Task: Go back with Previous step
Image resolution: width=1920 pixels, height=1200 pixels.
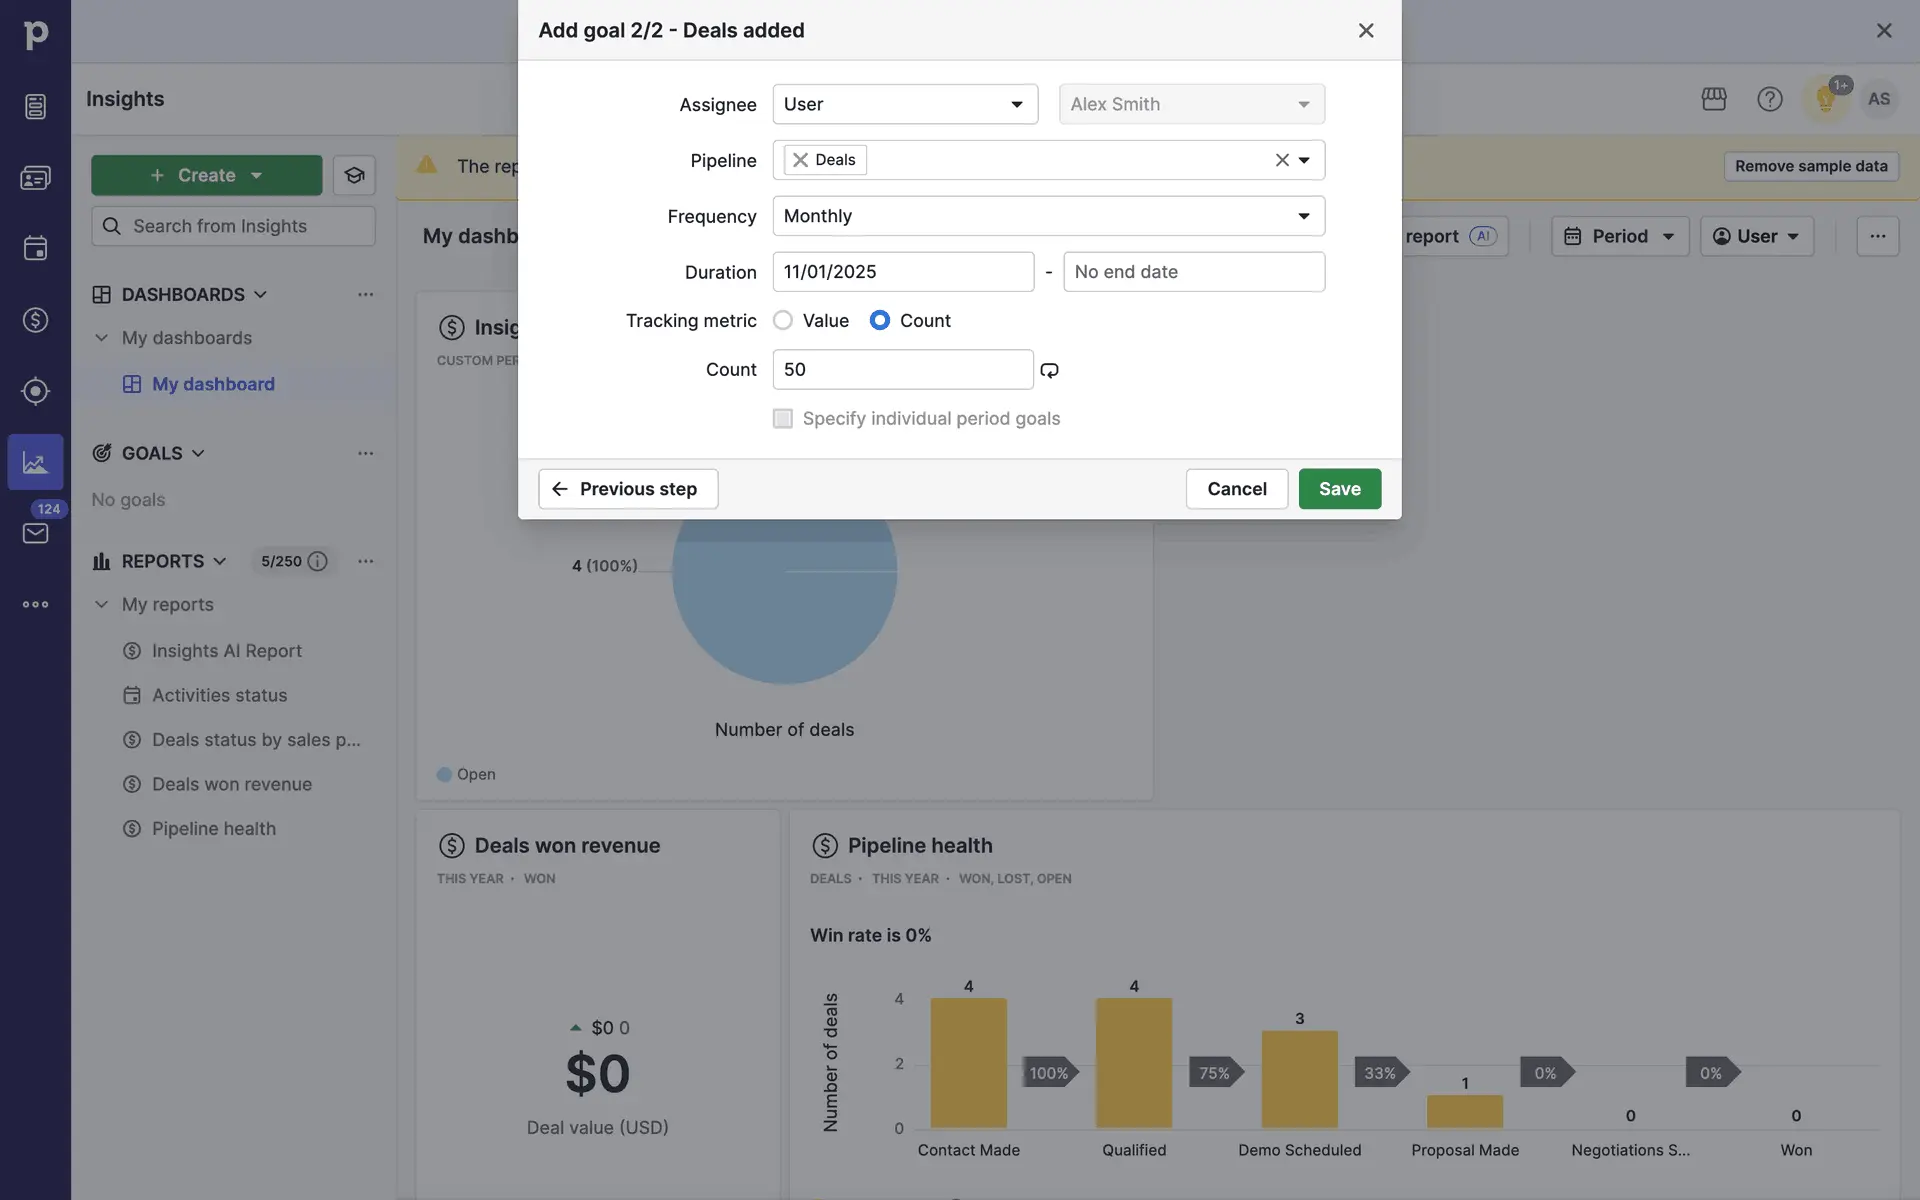Action: (628, 489)
